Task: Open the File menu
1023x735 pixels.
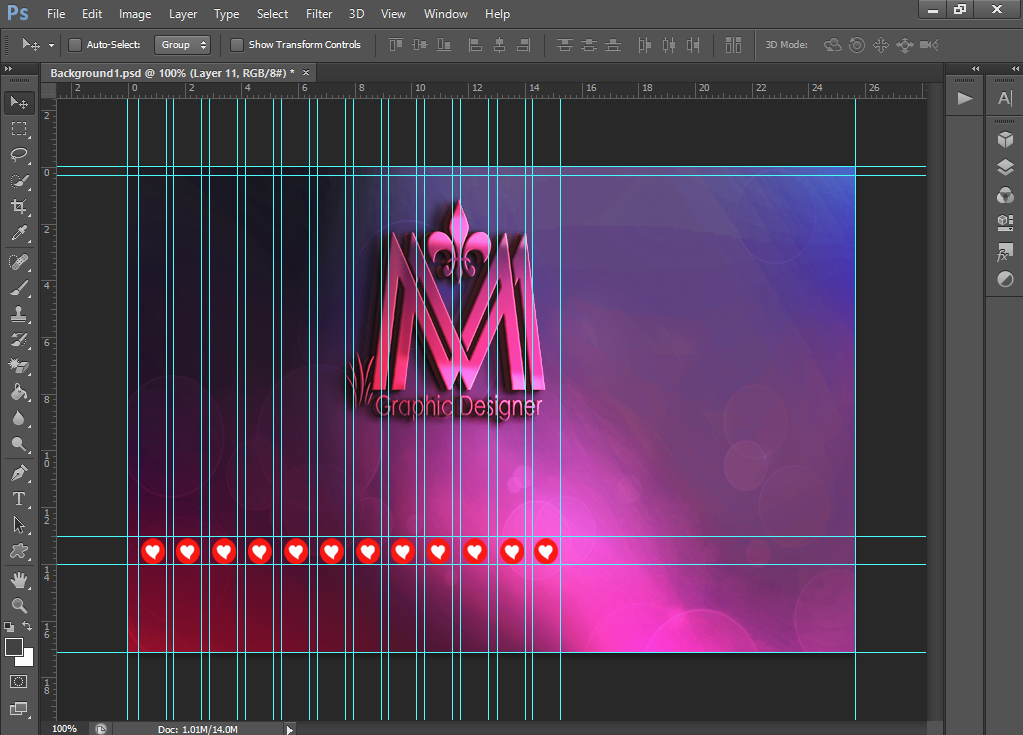Action: coord(56,14)
